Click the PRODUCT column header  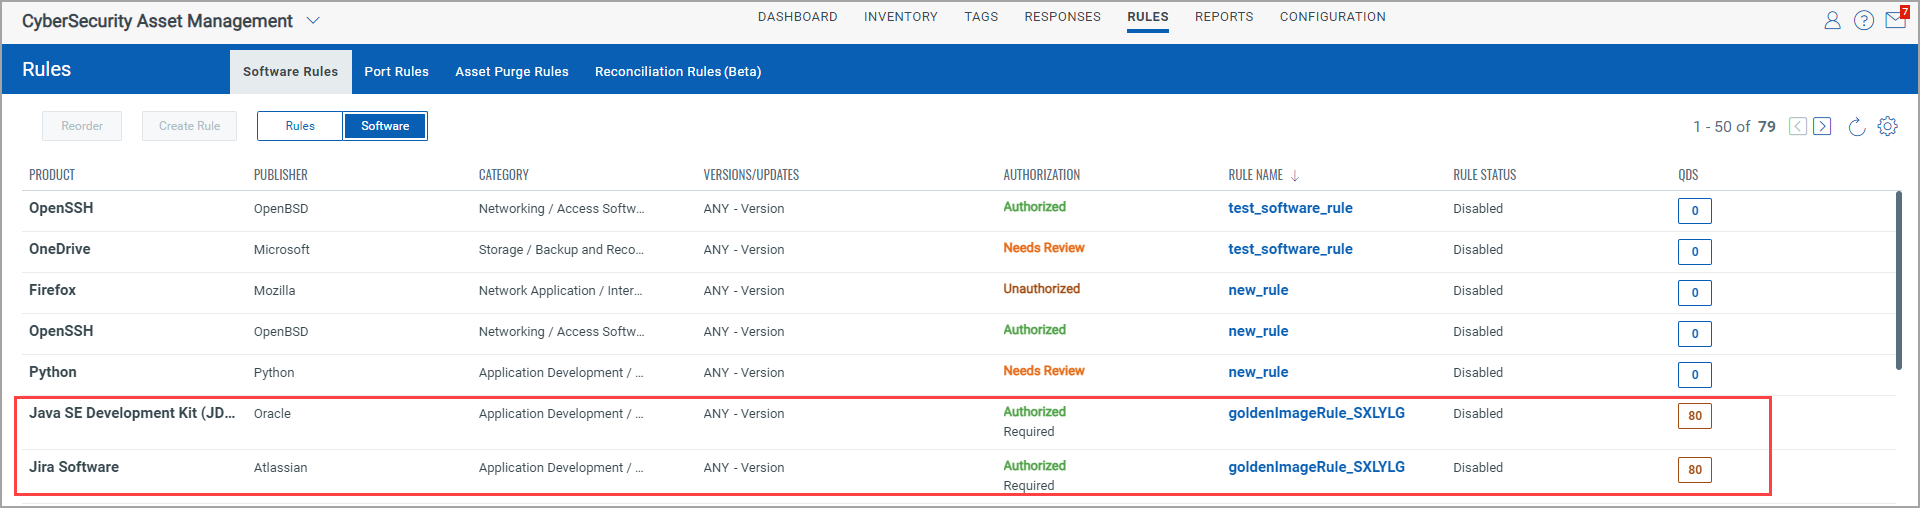52,175
